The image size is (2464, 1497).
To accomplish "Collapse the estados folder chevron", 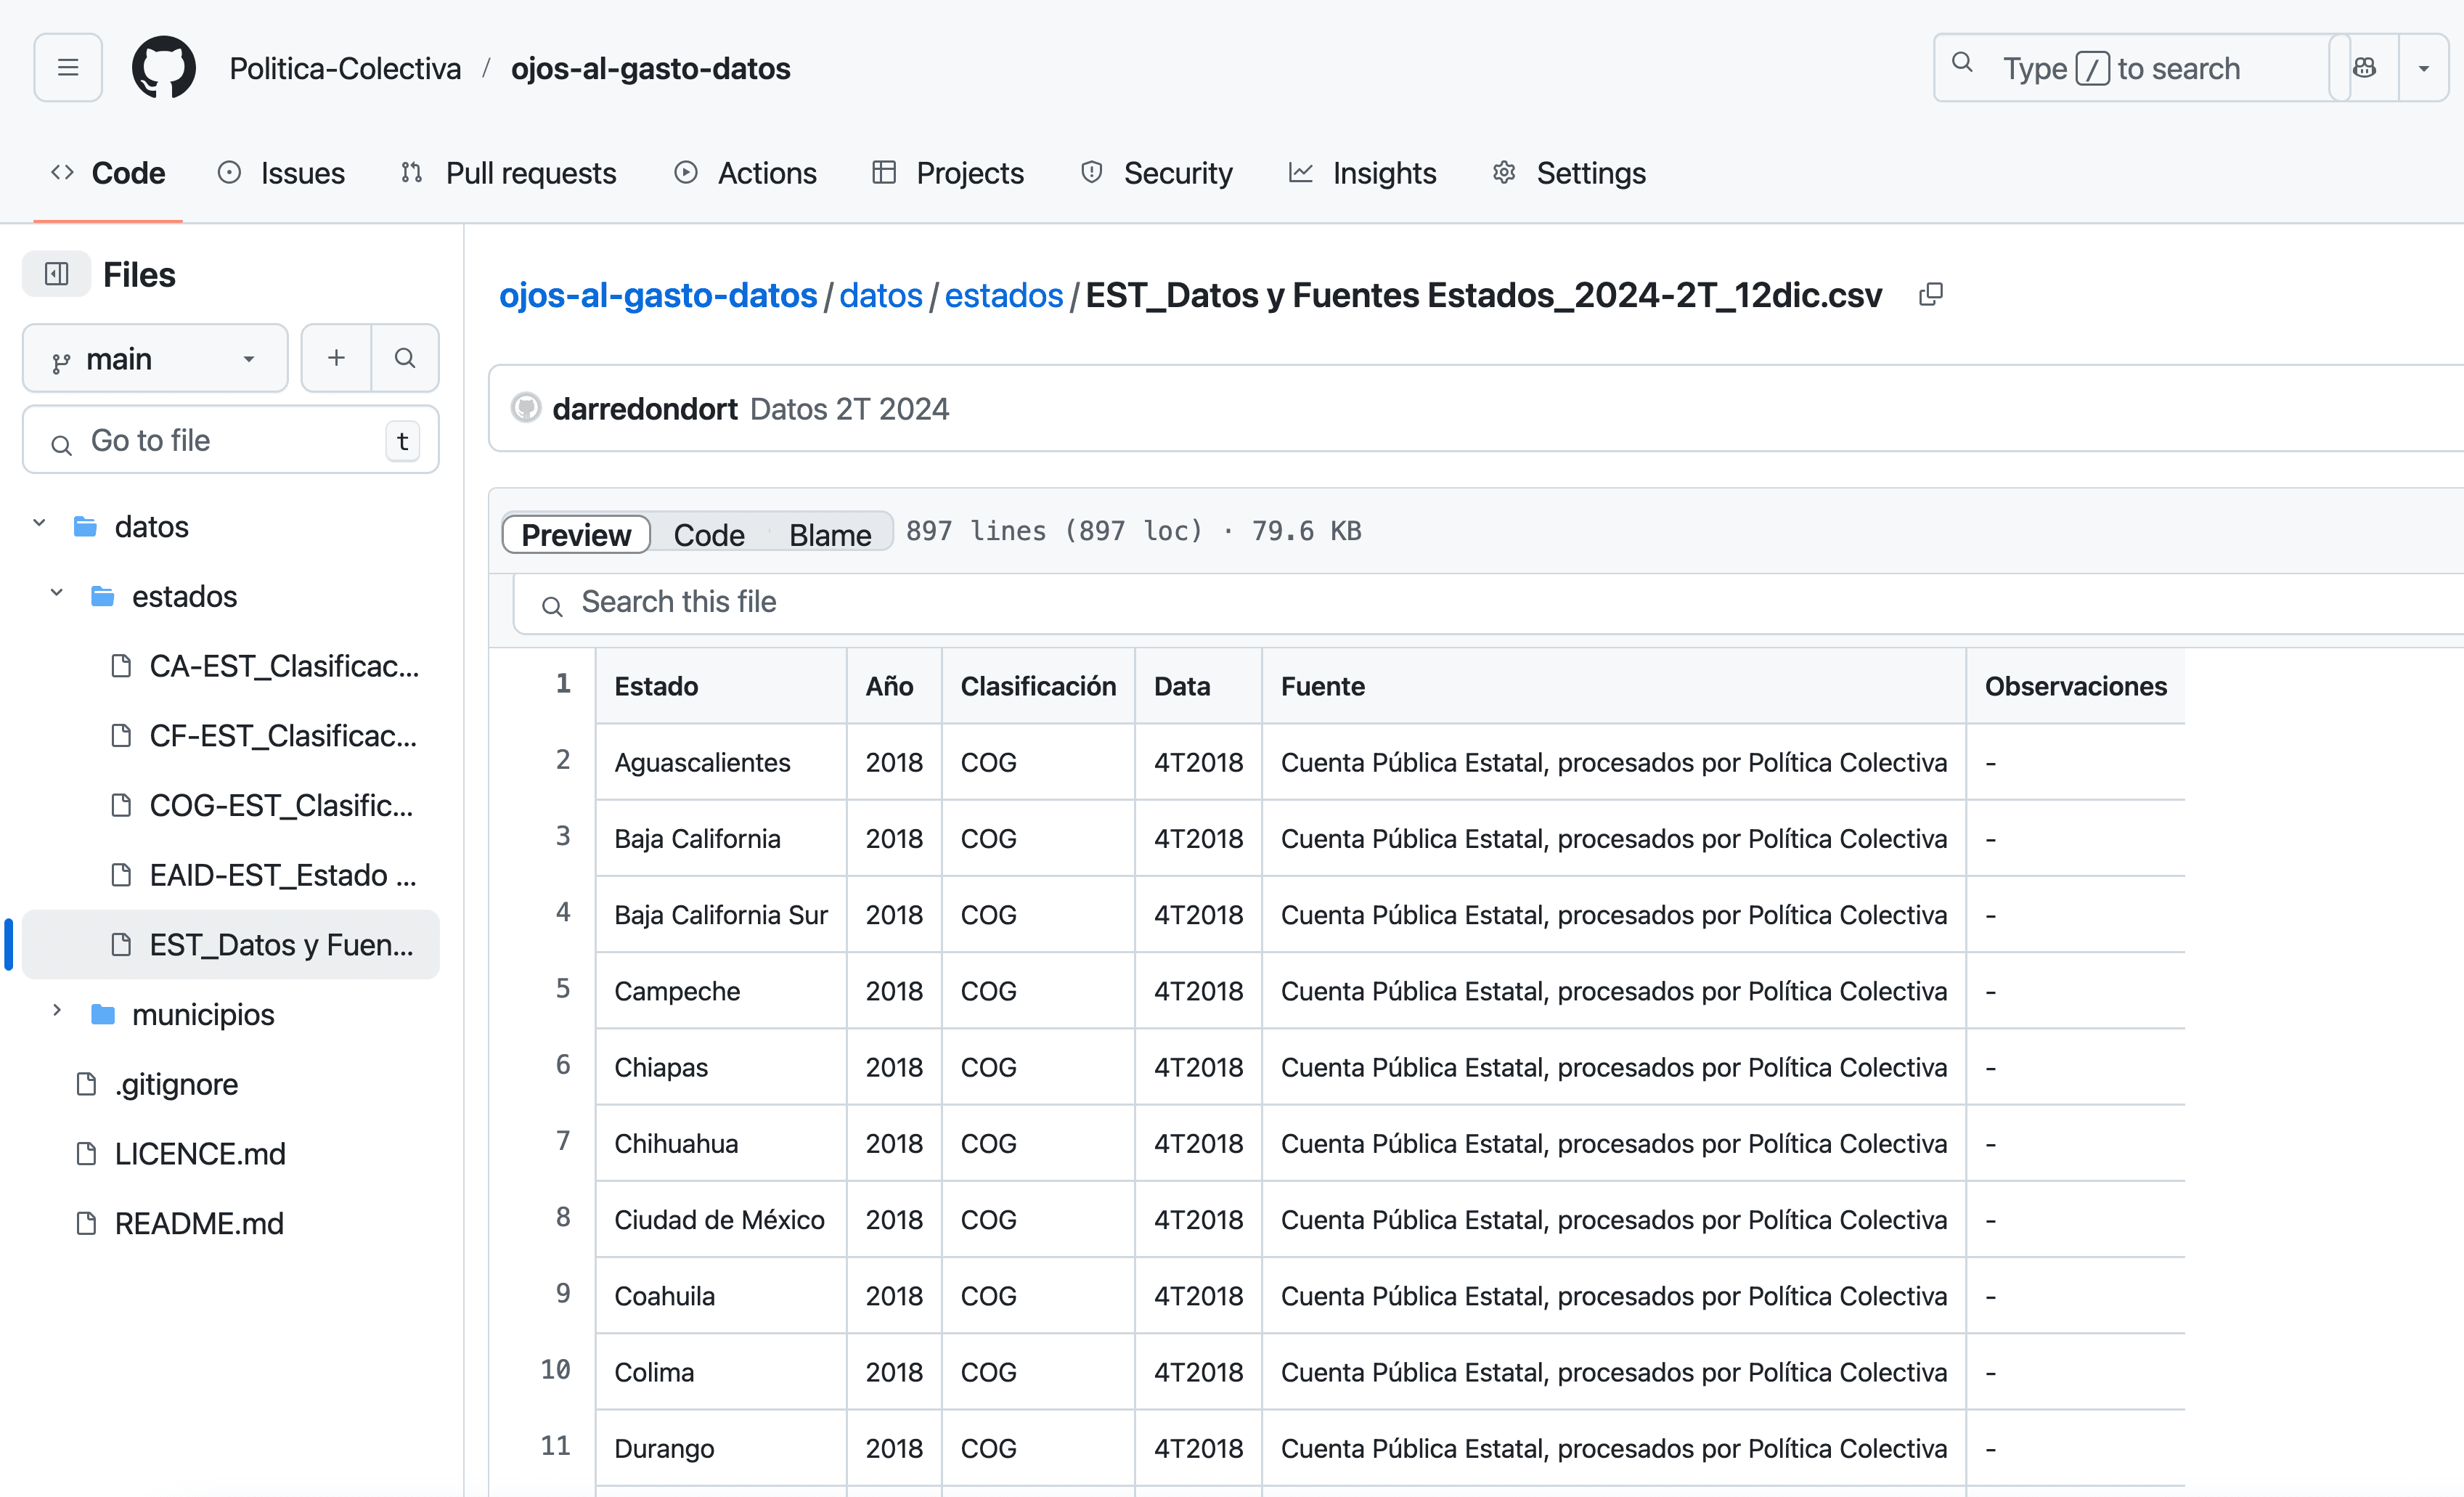I will point(57,594).
